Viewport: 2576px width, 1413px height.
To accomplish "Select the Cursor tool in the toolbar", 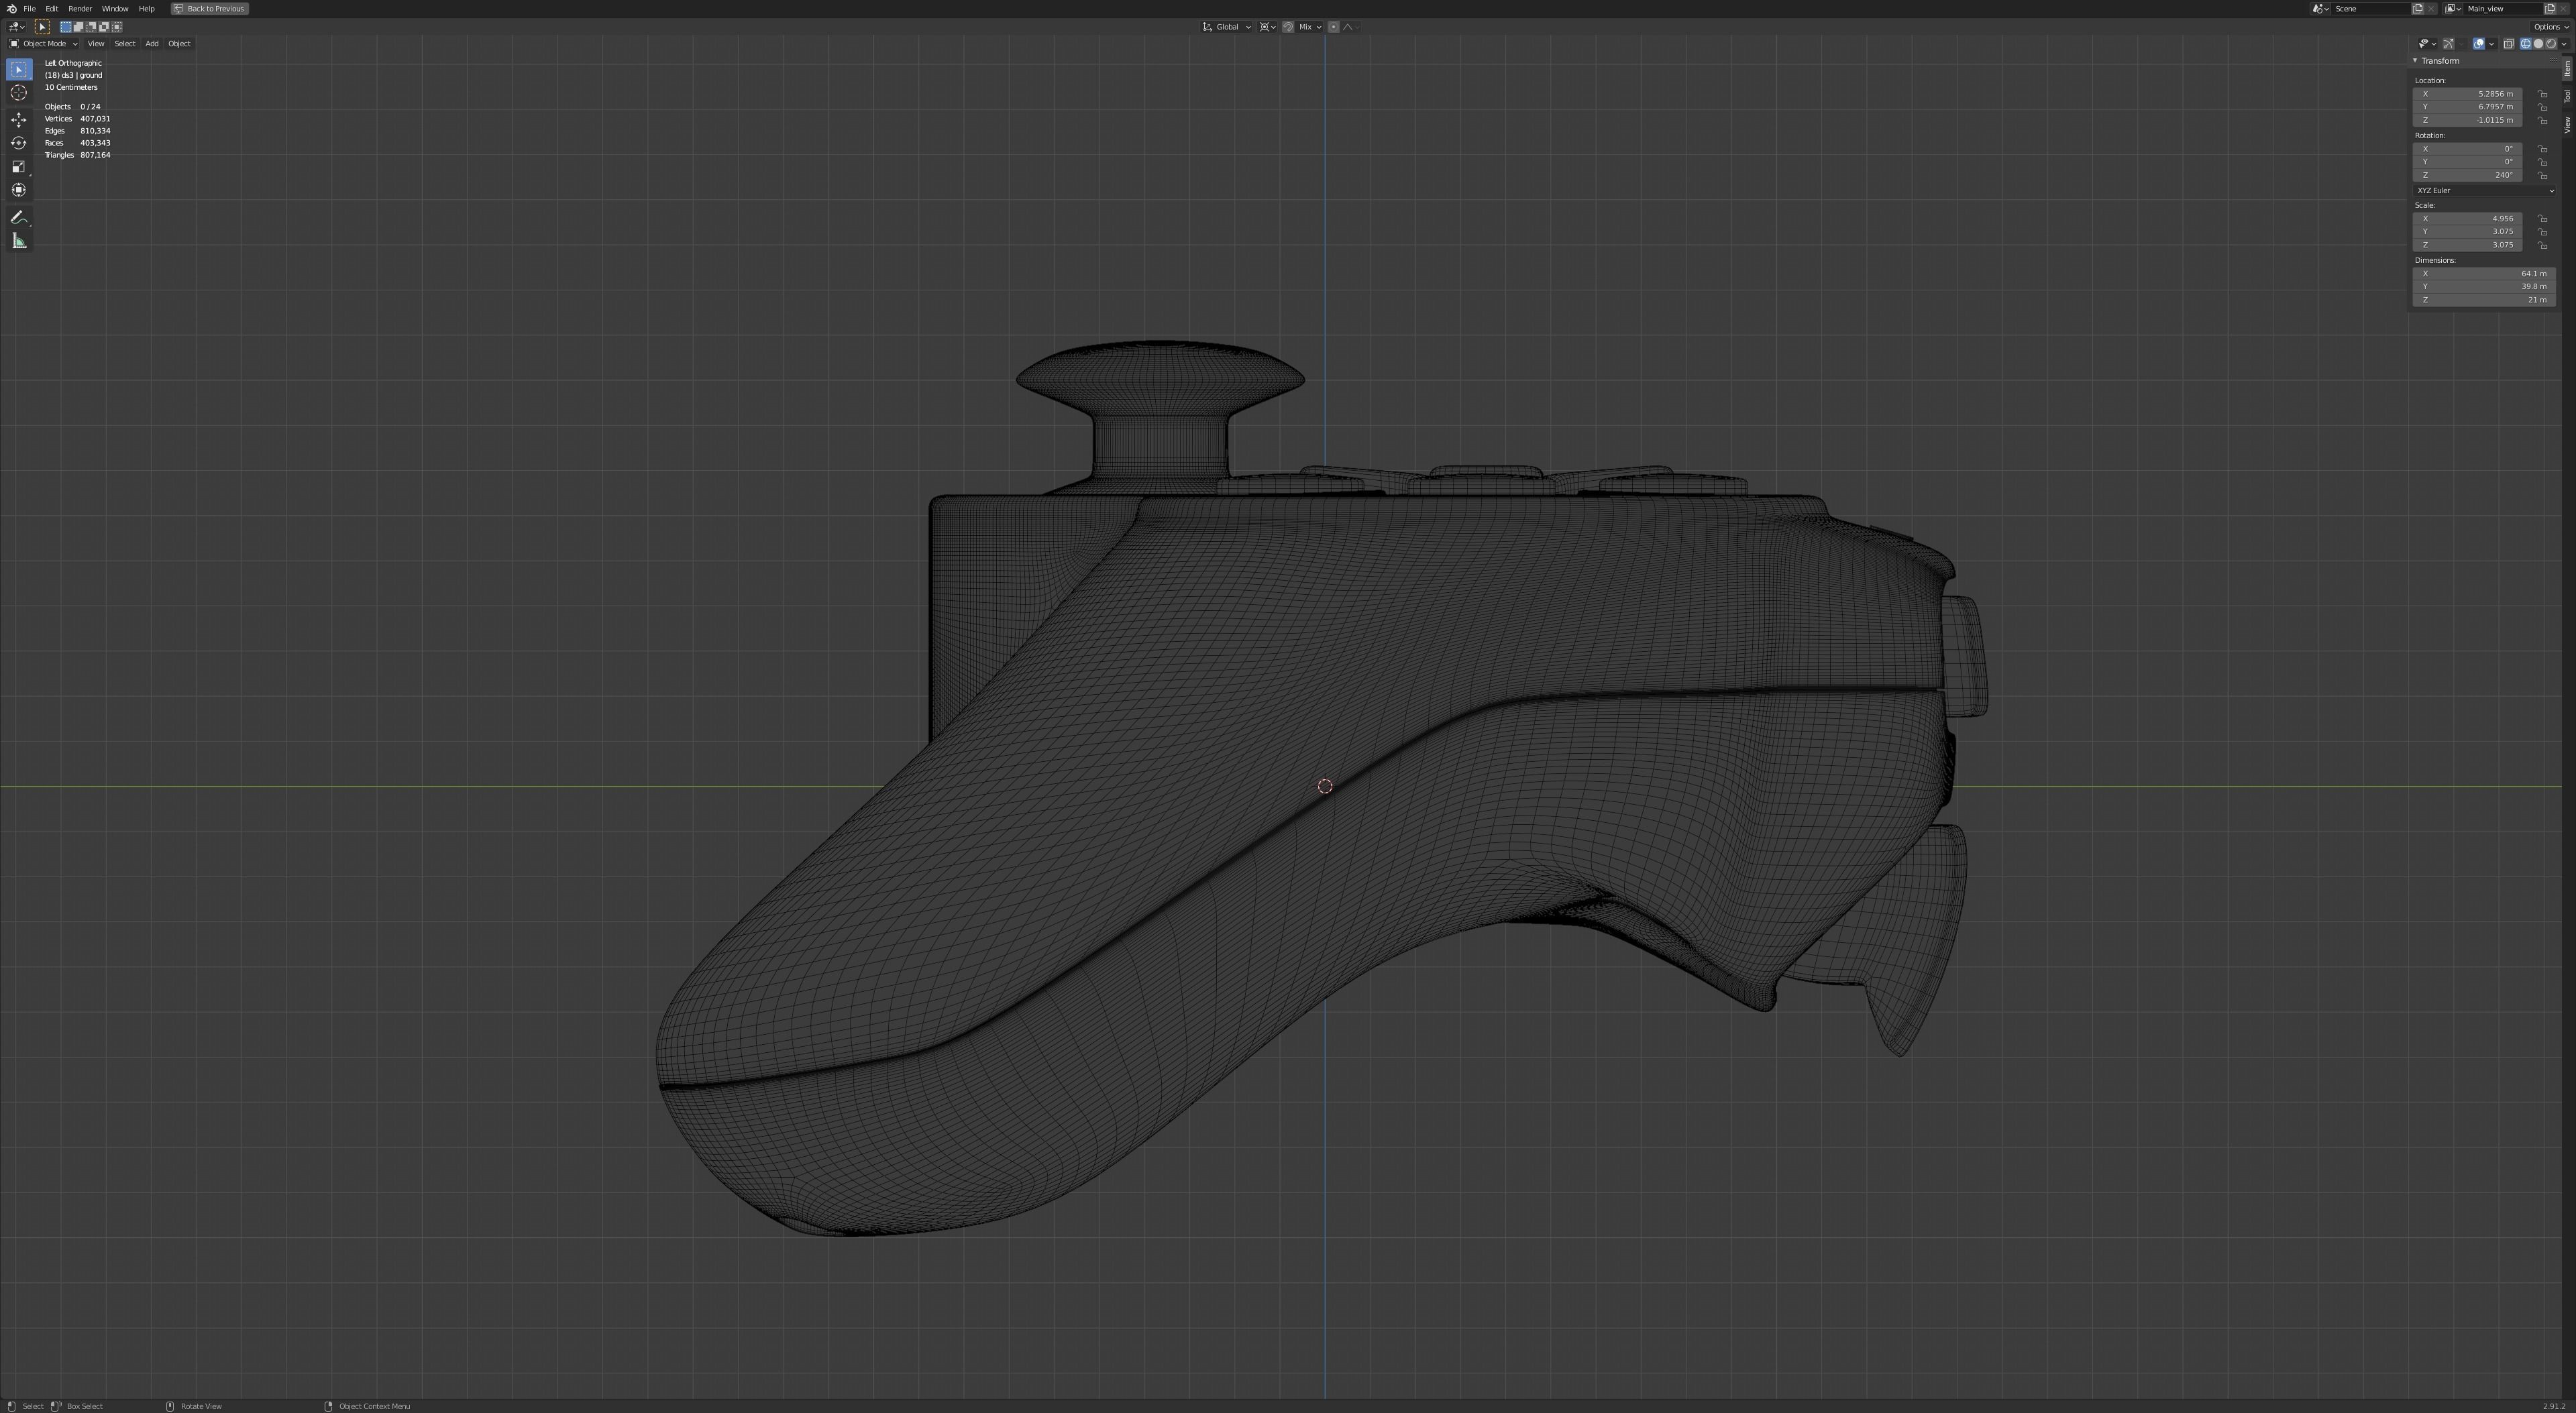I will point(19,93).
